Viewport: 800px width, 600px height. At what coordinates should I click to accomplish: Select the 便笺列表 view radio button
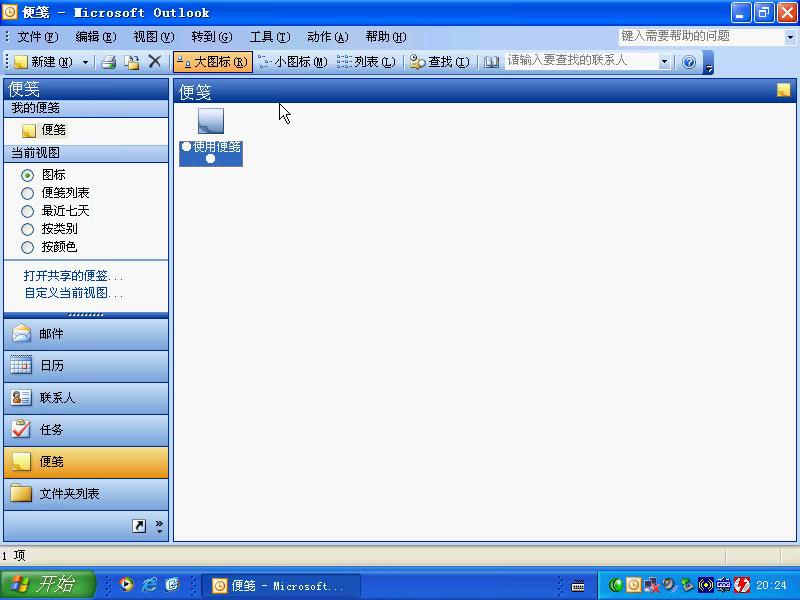pyautogui.click(x=28, y=193)
